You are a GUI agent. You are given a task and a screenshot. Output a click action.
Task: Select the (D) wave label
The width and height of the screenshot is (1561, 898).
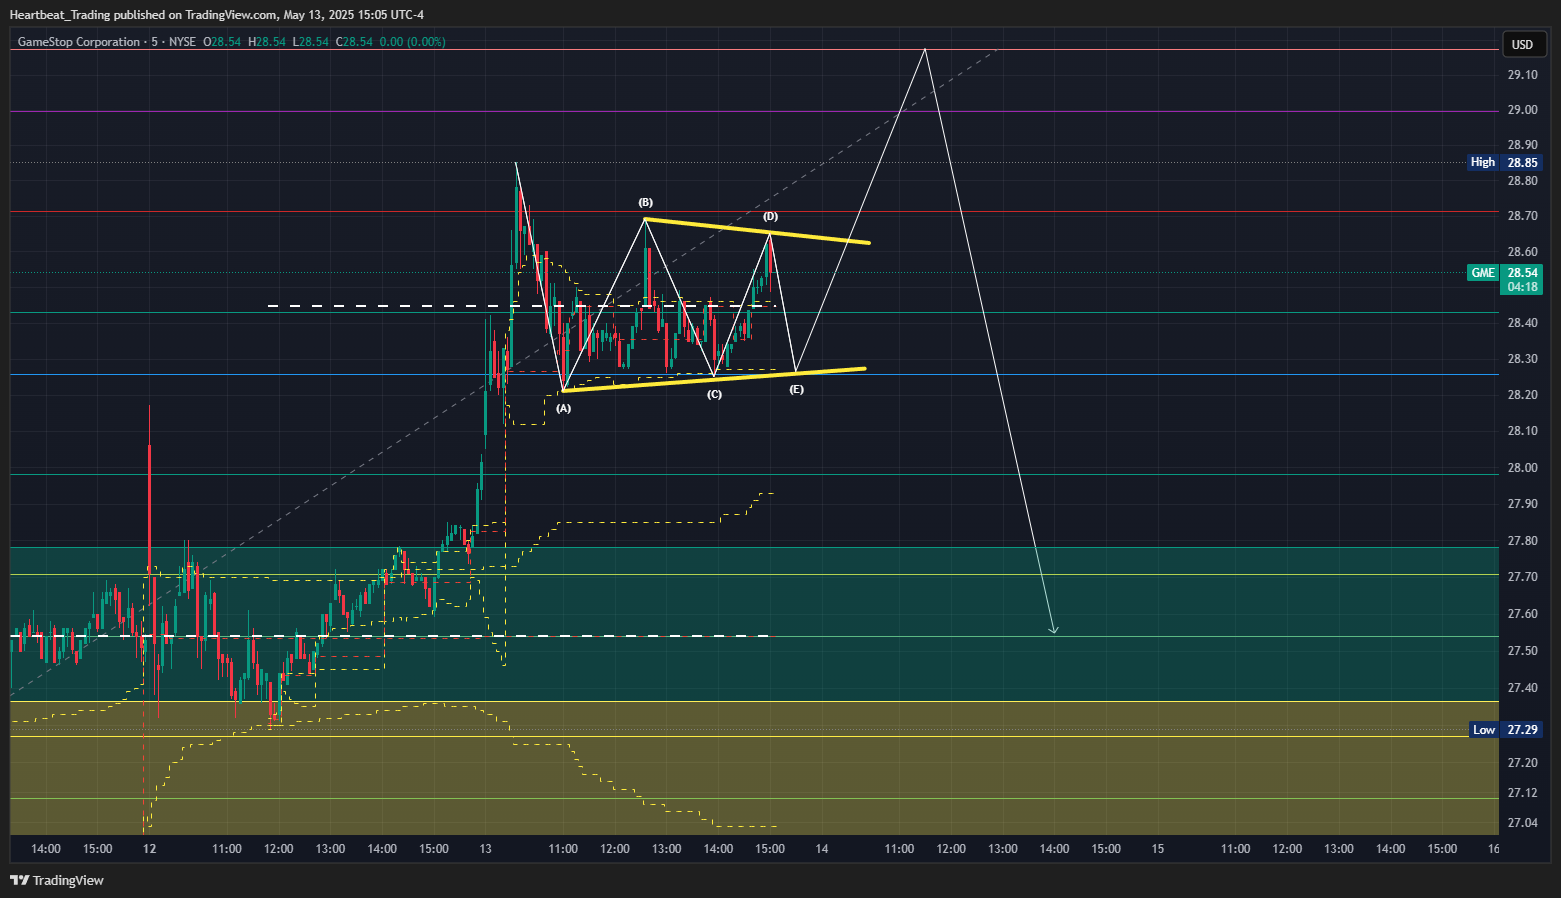point(770,216)
